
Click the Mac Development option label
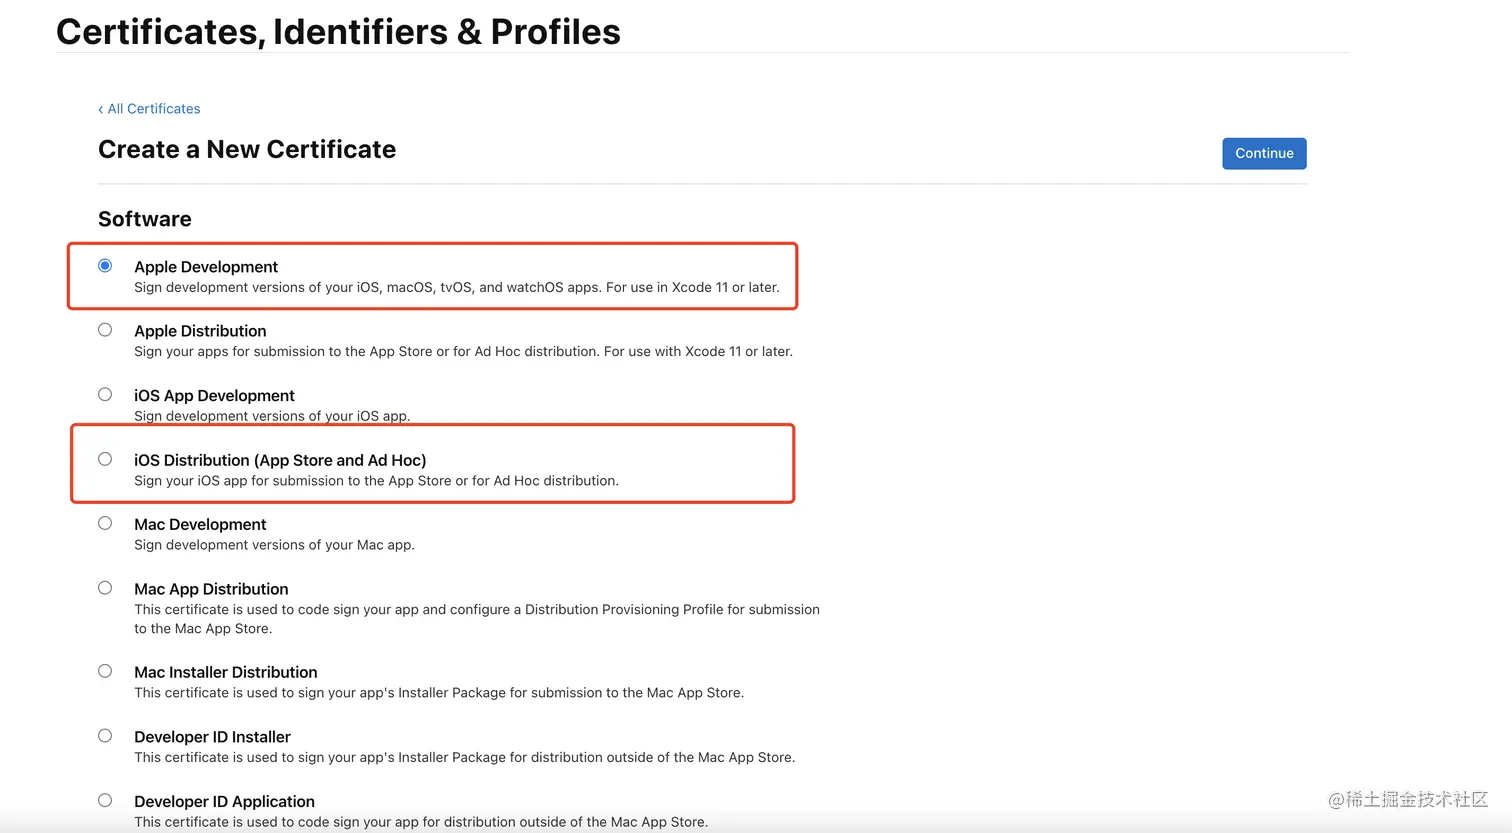point(200,525)
